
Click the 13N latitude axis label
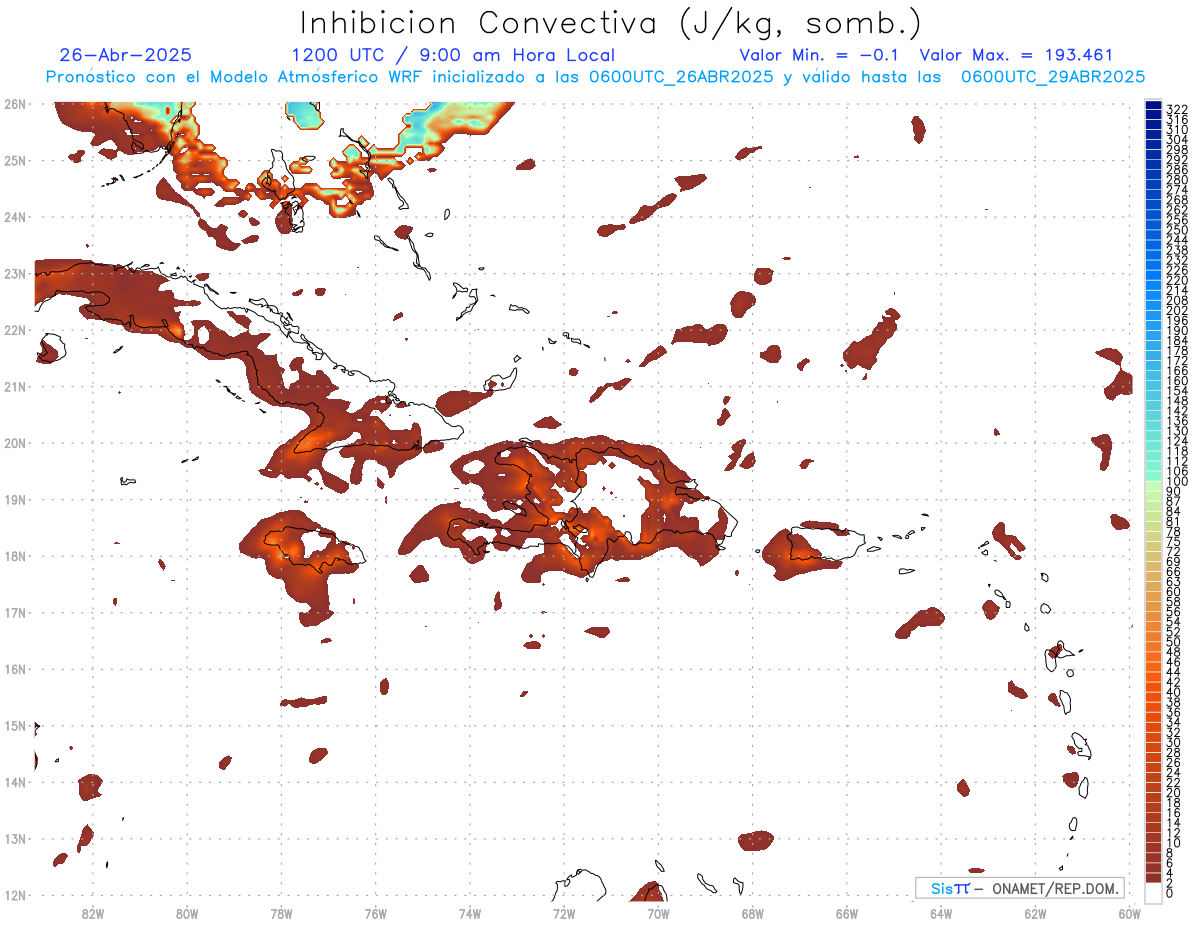16,839
